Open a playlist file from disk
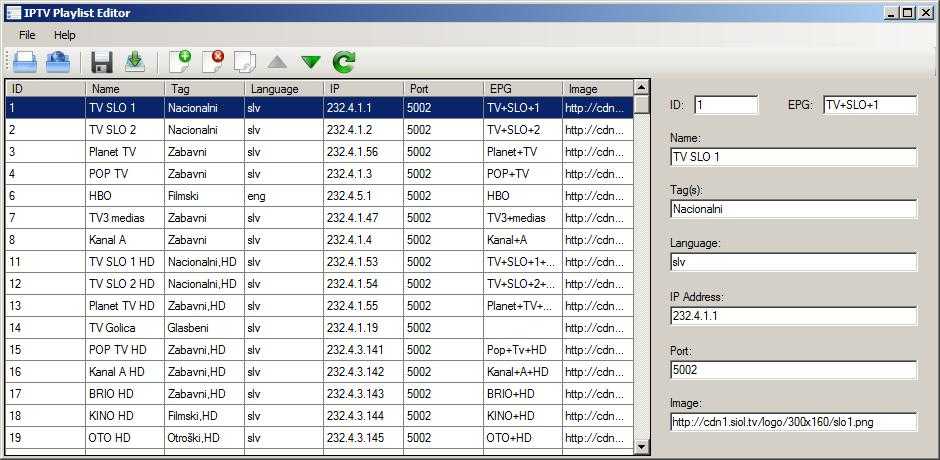The width and height of the screenshot is (940, 460). pyautogui.click(x=25, y=62)
